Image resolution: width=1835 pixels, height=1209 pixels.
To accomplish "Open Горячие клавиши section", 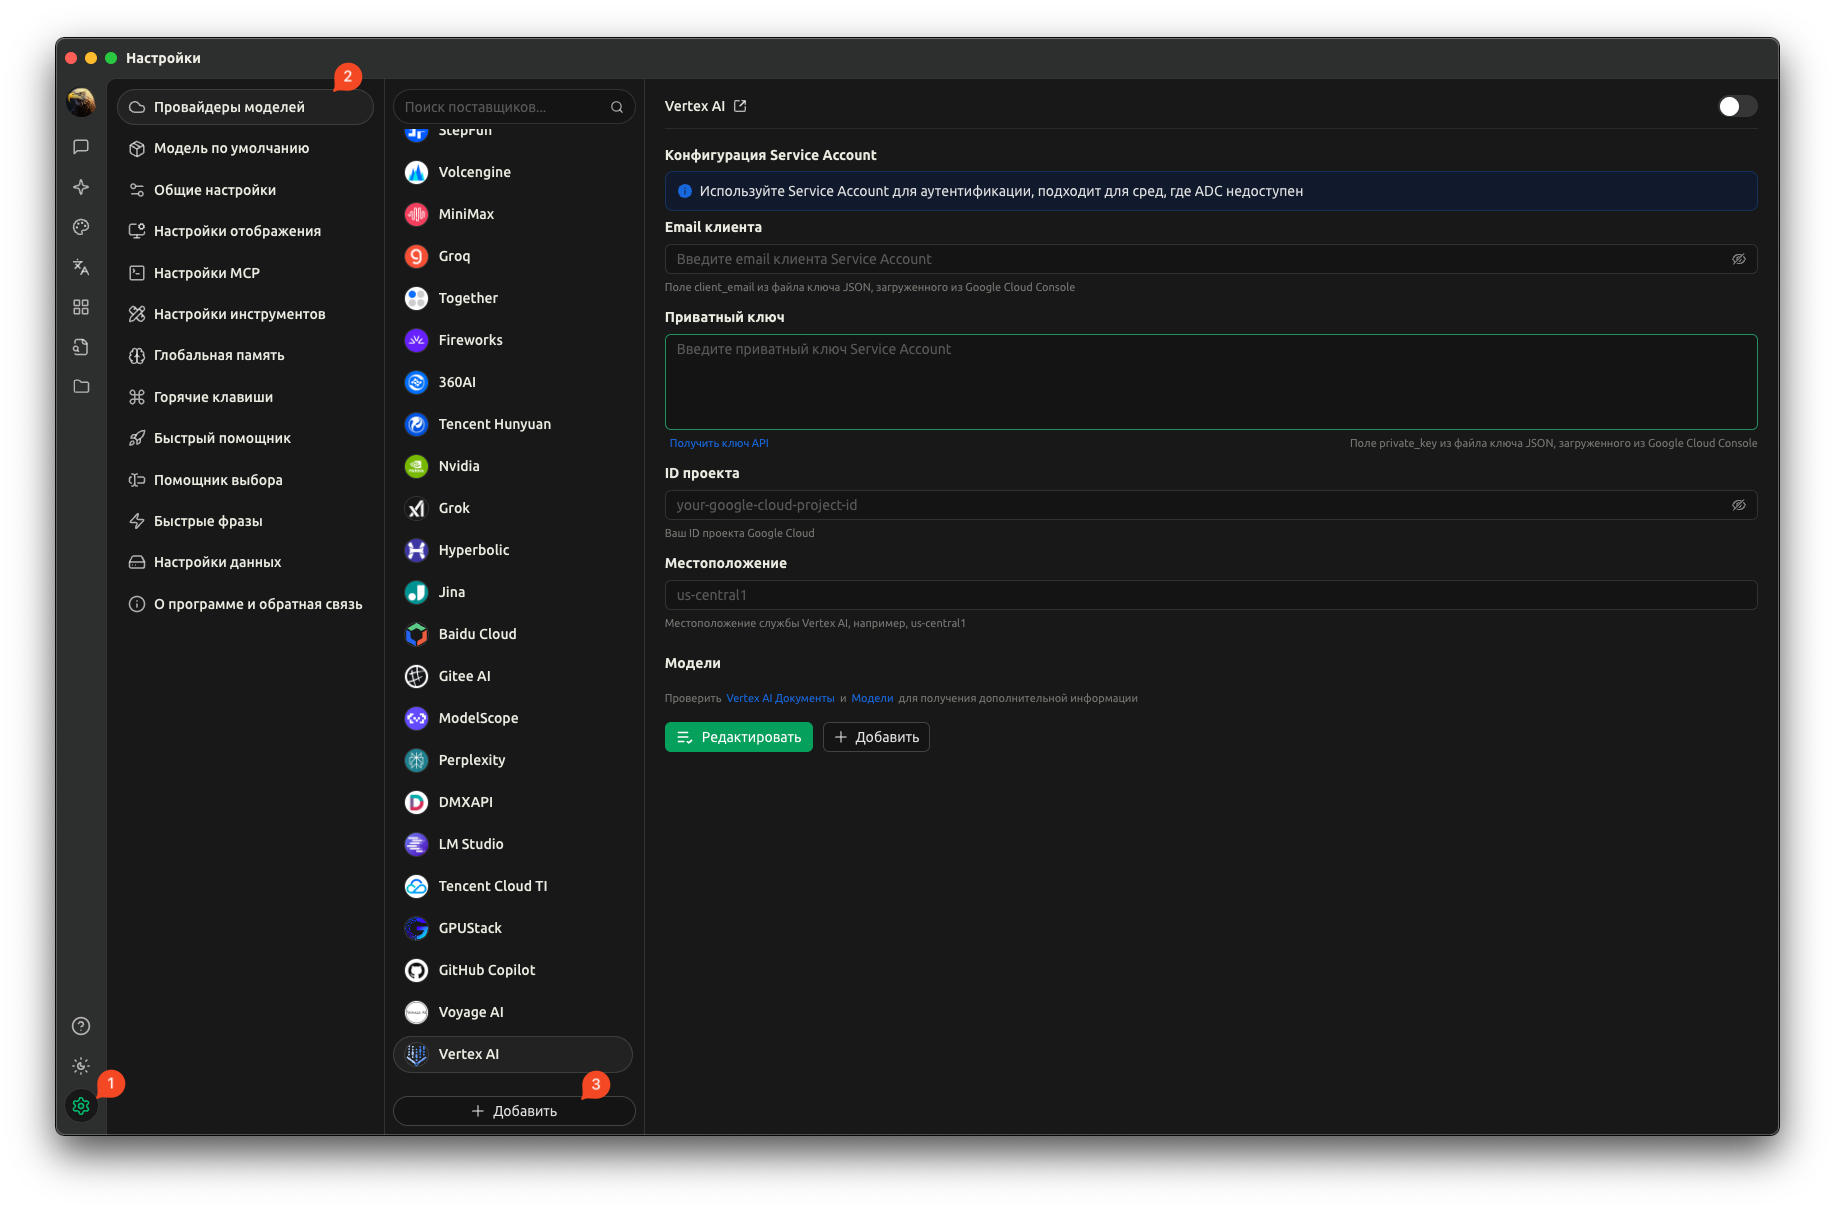I will click(x=245, y=397).
